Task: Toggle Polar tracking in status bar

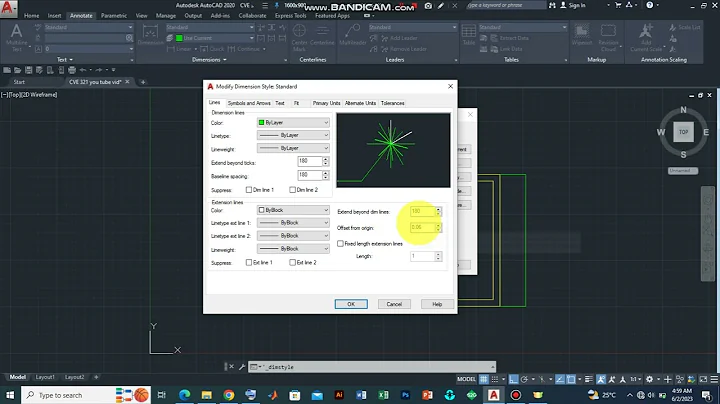Action: (x=524, y=379)
